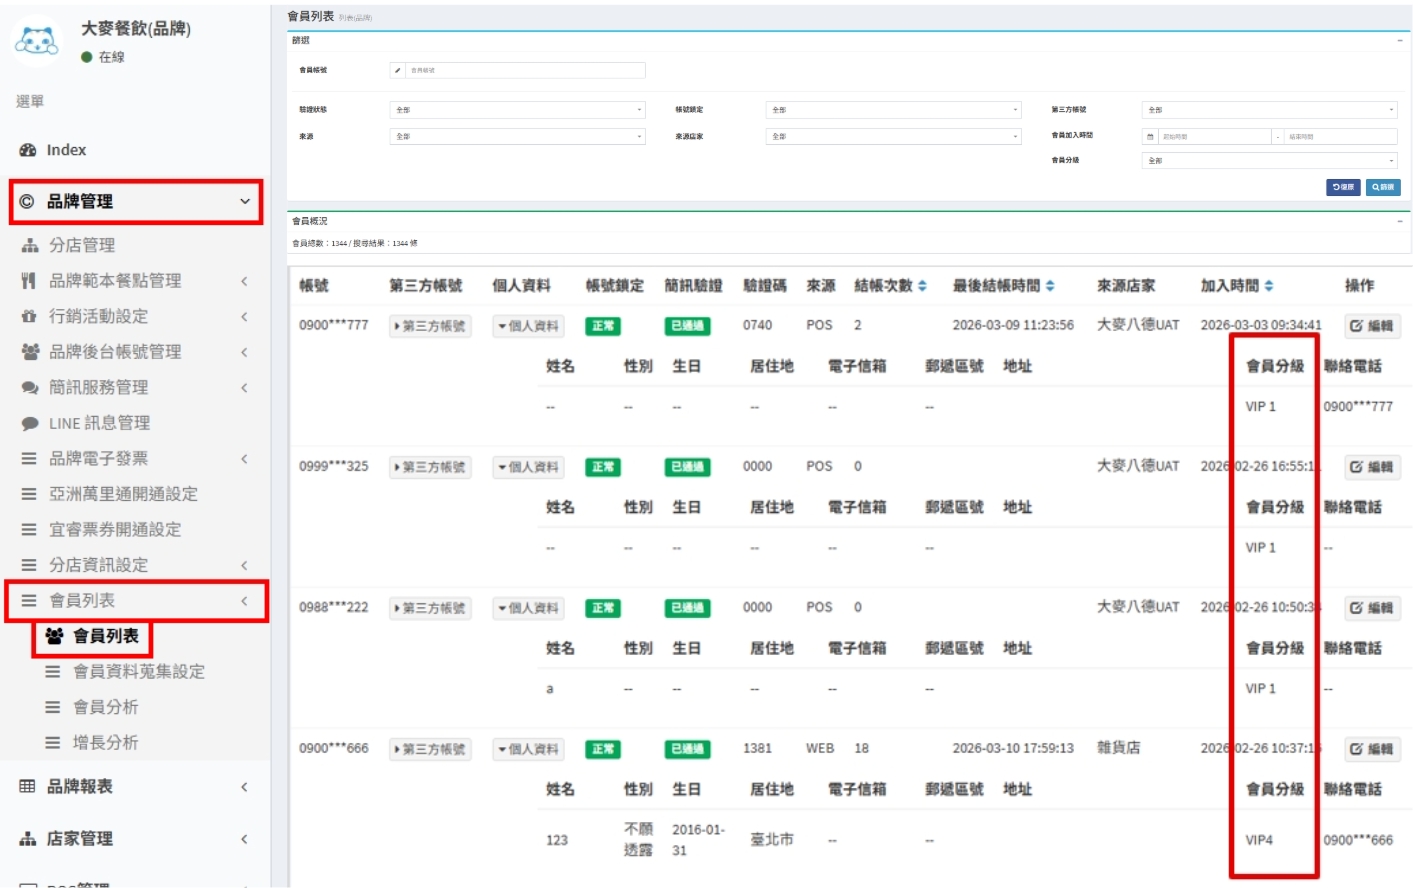1413x889 pixels.
Task: Open the 驗證狀態 dropdown
Action: pyautogui.click(x=516, y=110)
